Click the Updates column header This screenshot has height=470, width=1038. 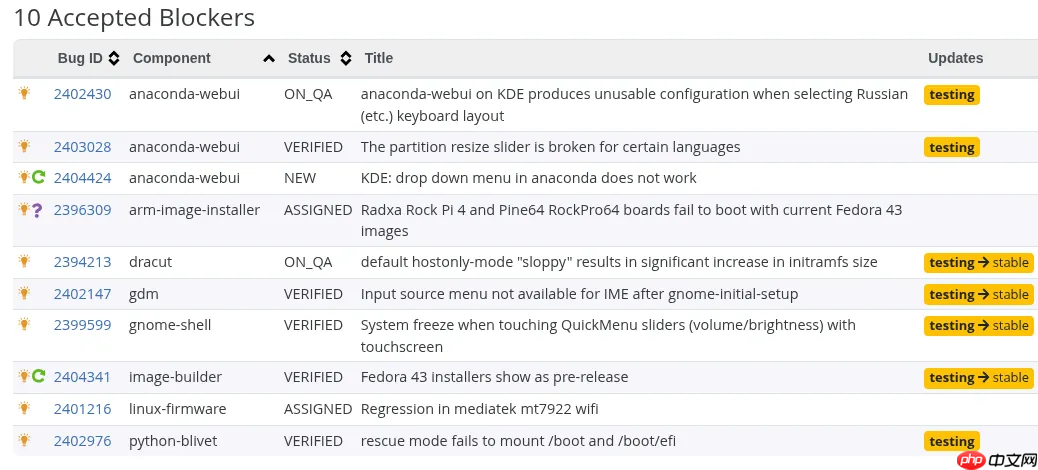(x=955, y=58)
